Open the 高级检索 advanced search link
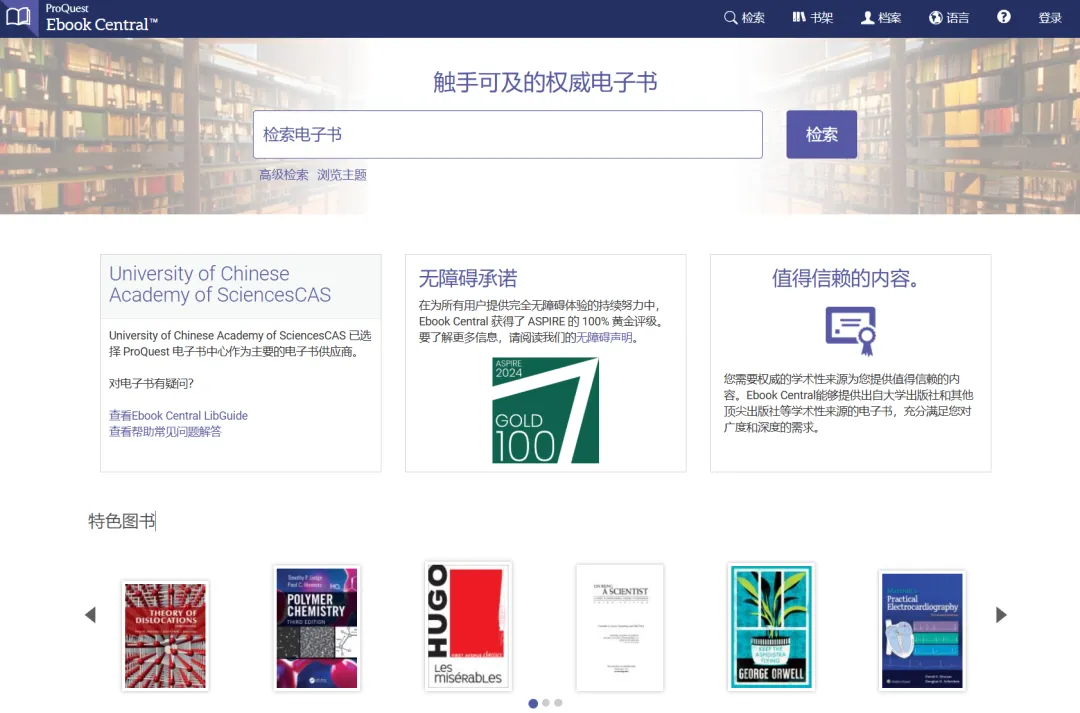Image resolution: width=1080 pixels, height=713 pixels. coord(284,175)
